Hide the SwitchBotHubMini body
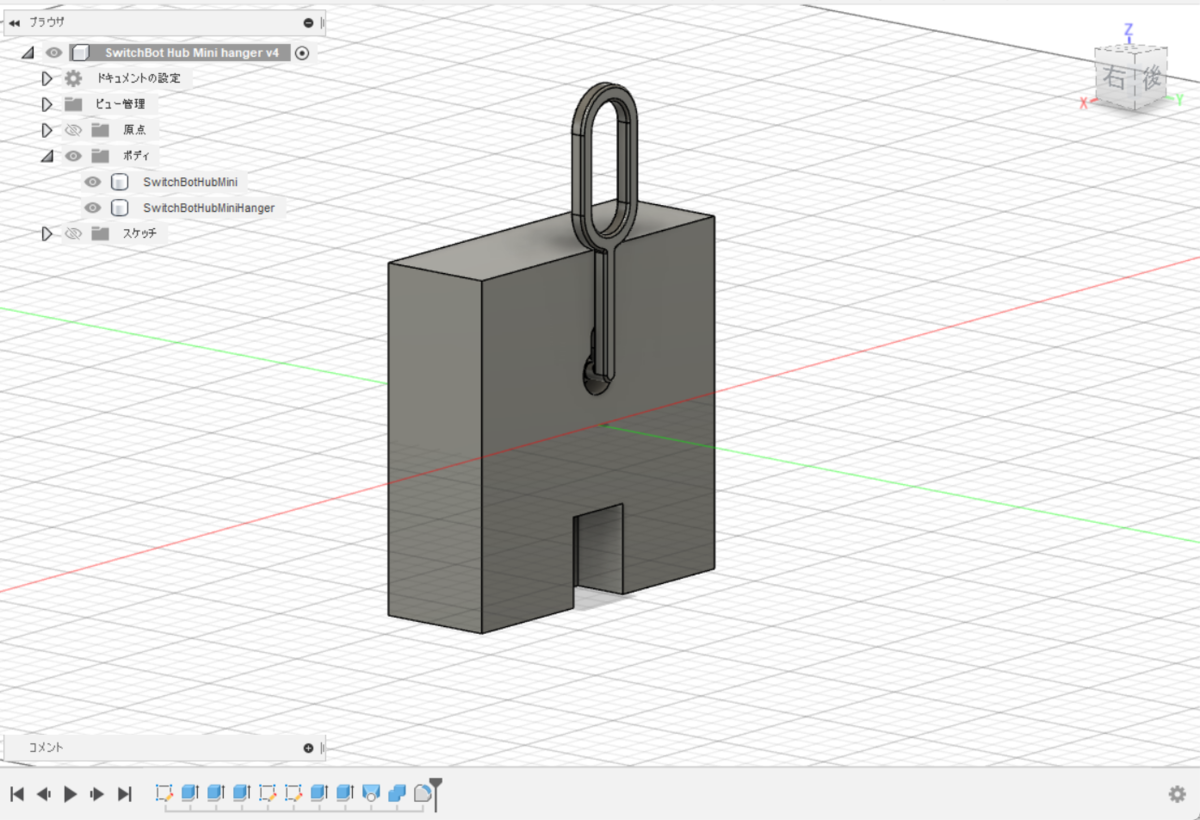 point(93,182)
